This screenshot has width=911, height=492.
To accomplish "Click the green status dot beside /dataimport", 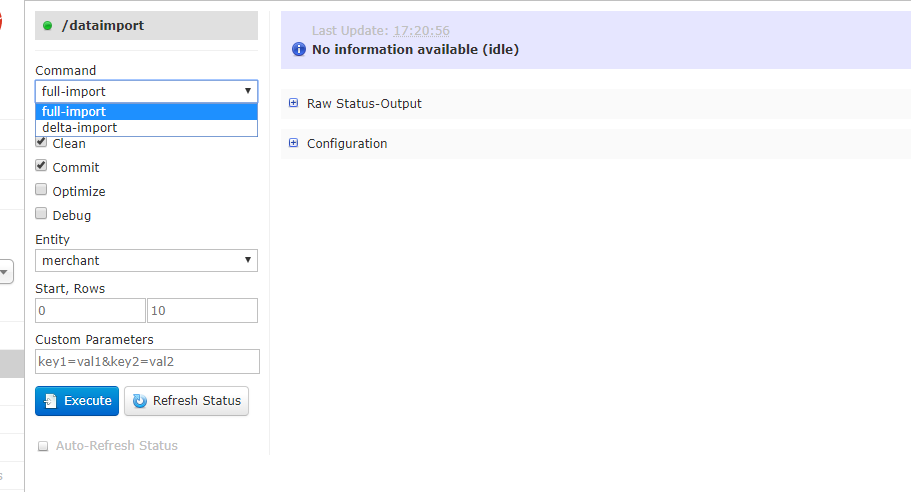I will tap(48, 26).
